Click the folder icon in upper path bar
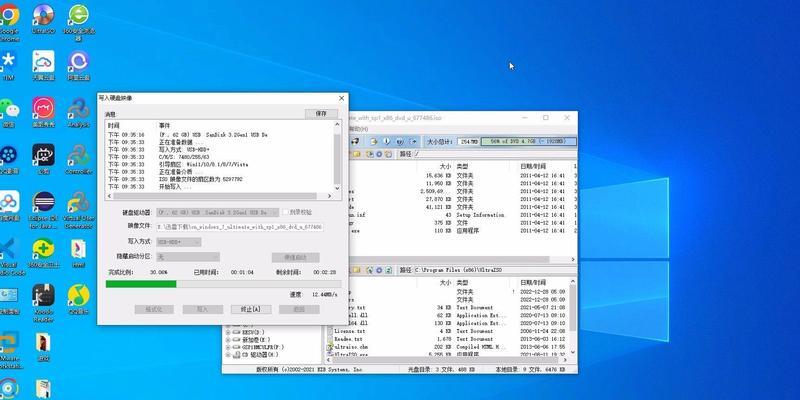The width and height of the screenshot is (800, 400). 356,154
